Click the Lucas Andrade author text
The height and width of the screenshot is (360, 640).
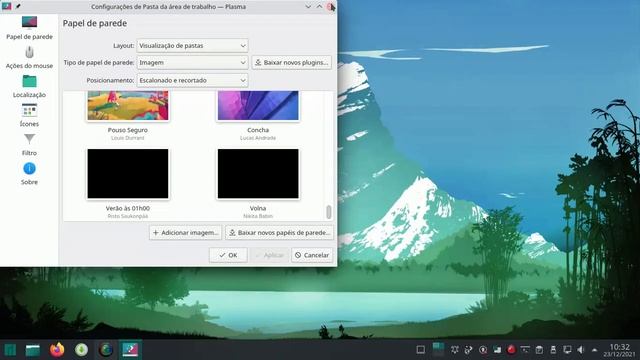click(x=258, y=138)
